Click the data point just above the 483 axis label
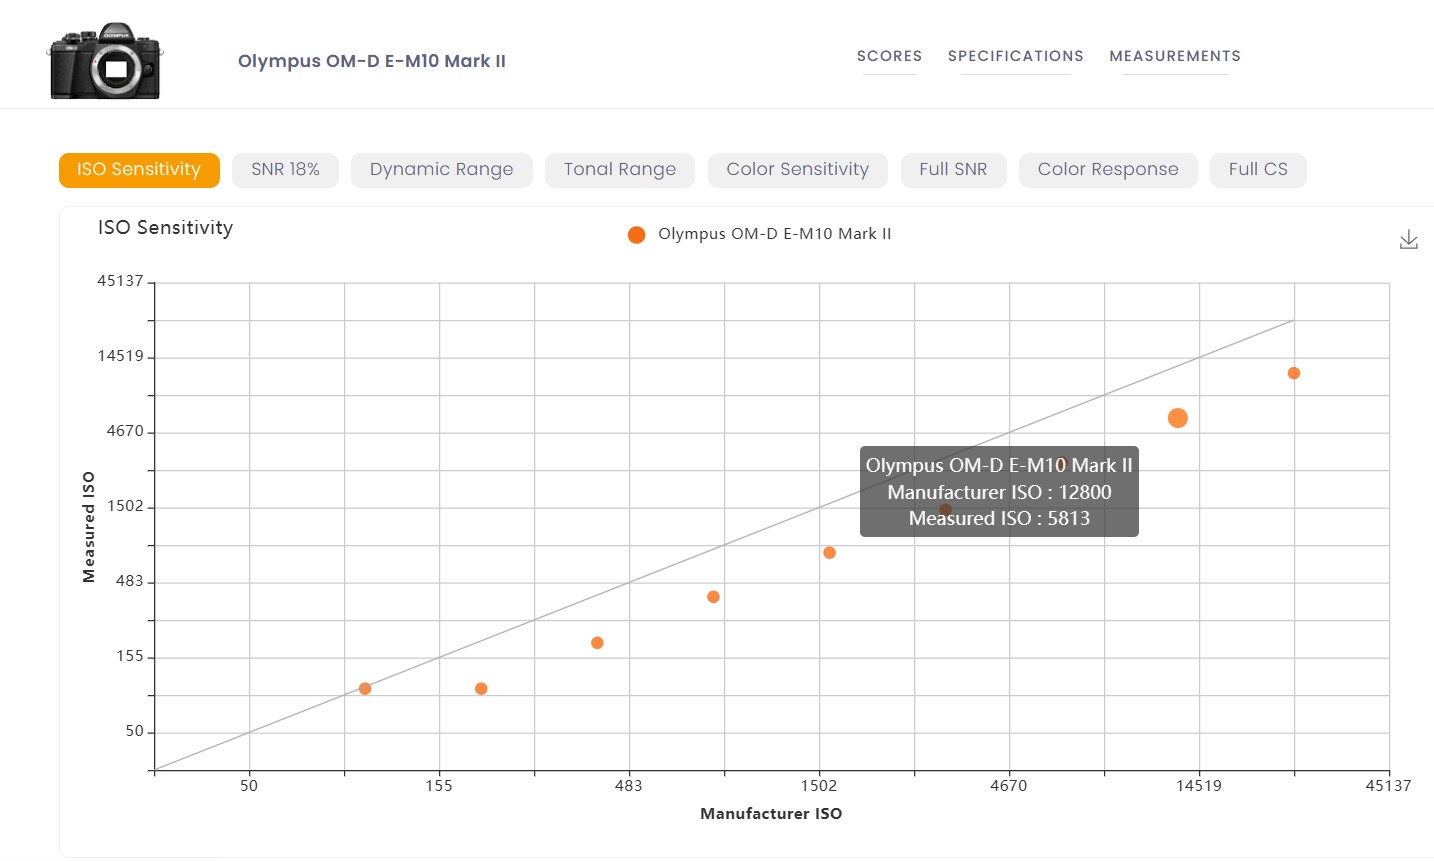 point(597,643)
